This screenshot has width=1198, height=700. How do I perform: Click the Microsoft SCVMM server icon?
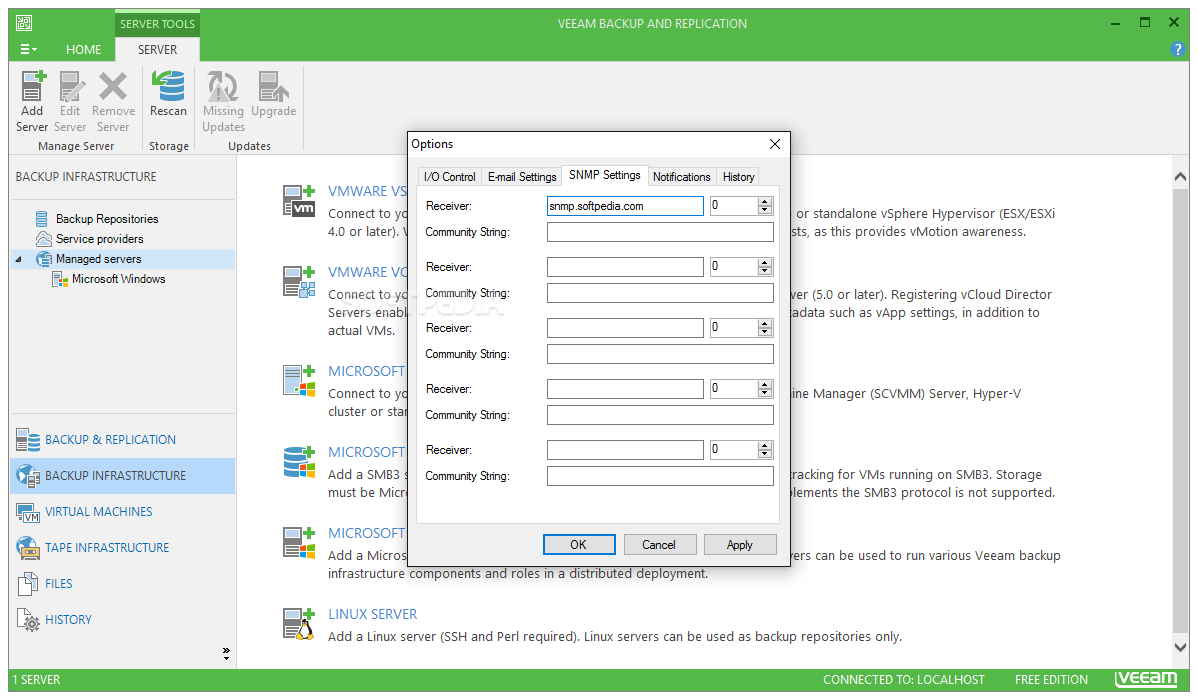(x=299, y=381)
